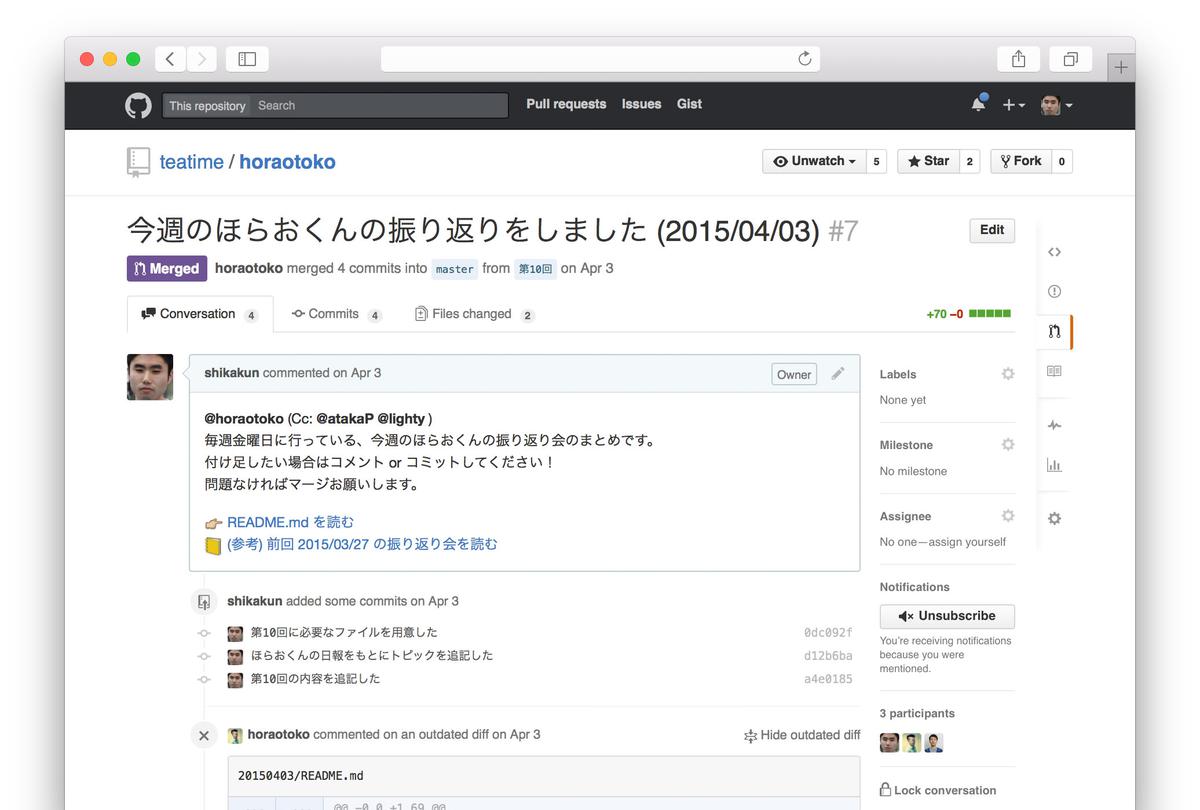Expand the Unwatch dropdown
The width and height of the screenshot is (1200, 810).
(x=813, y=161)
